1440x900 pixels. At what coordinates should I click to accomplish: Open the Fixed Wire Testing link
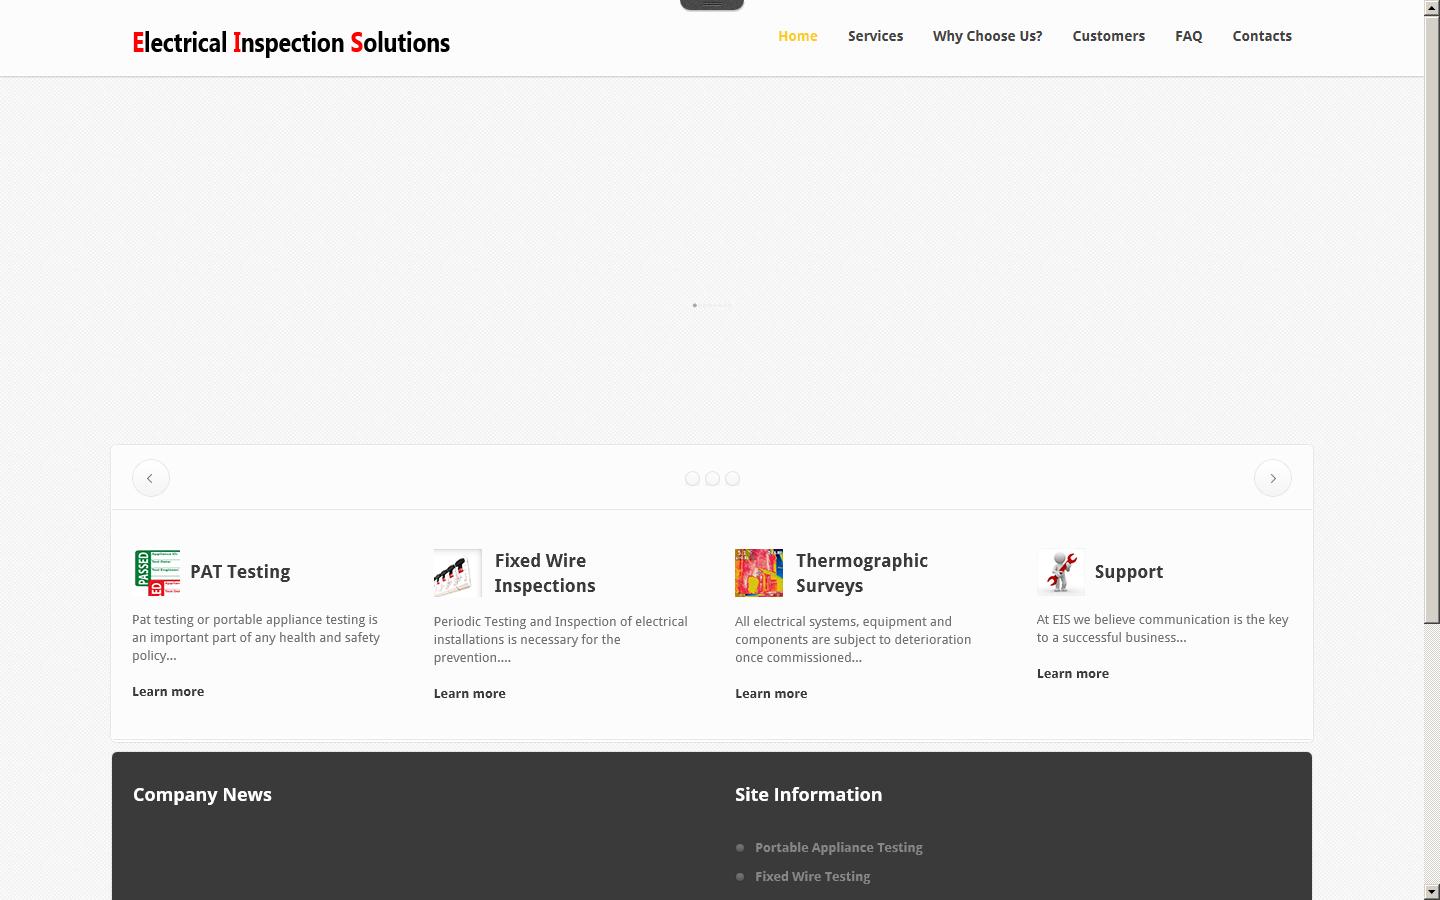pos(812,876)
